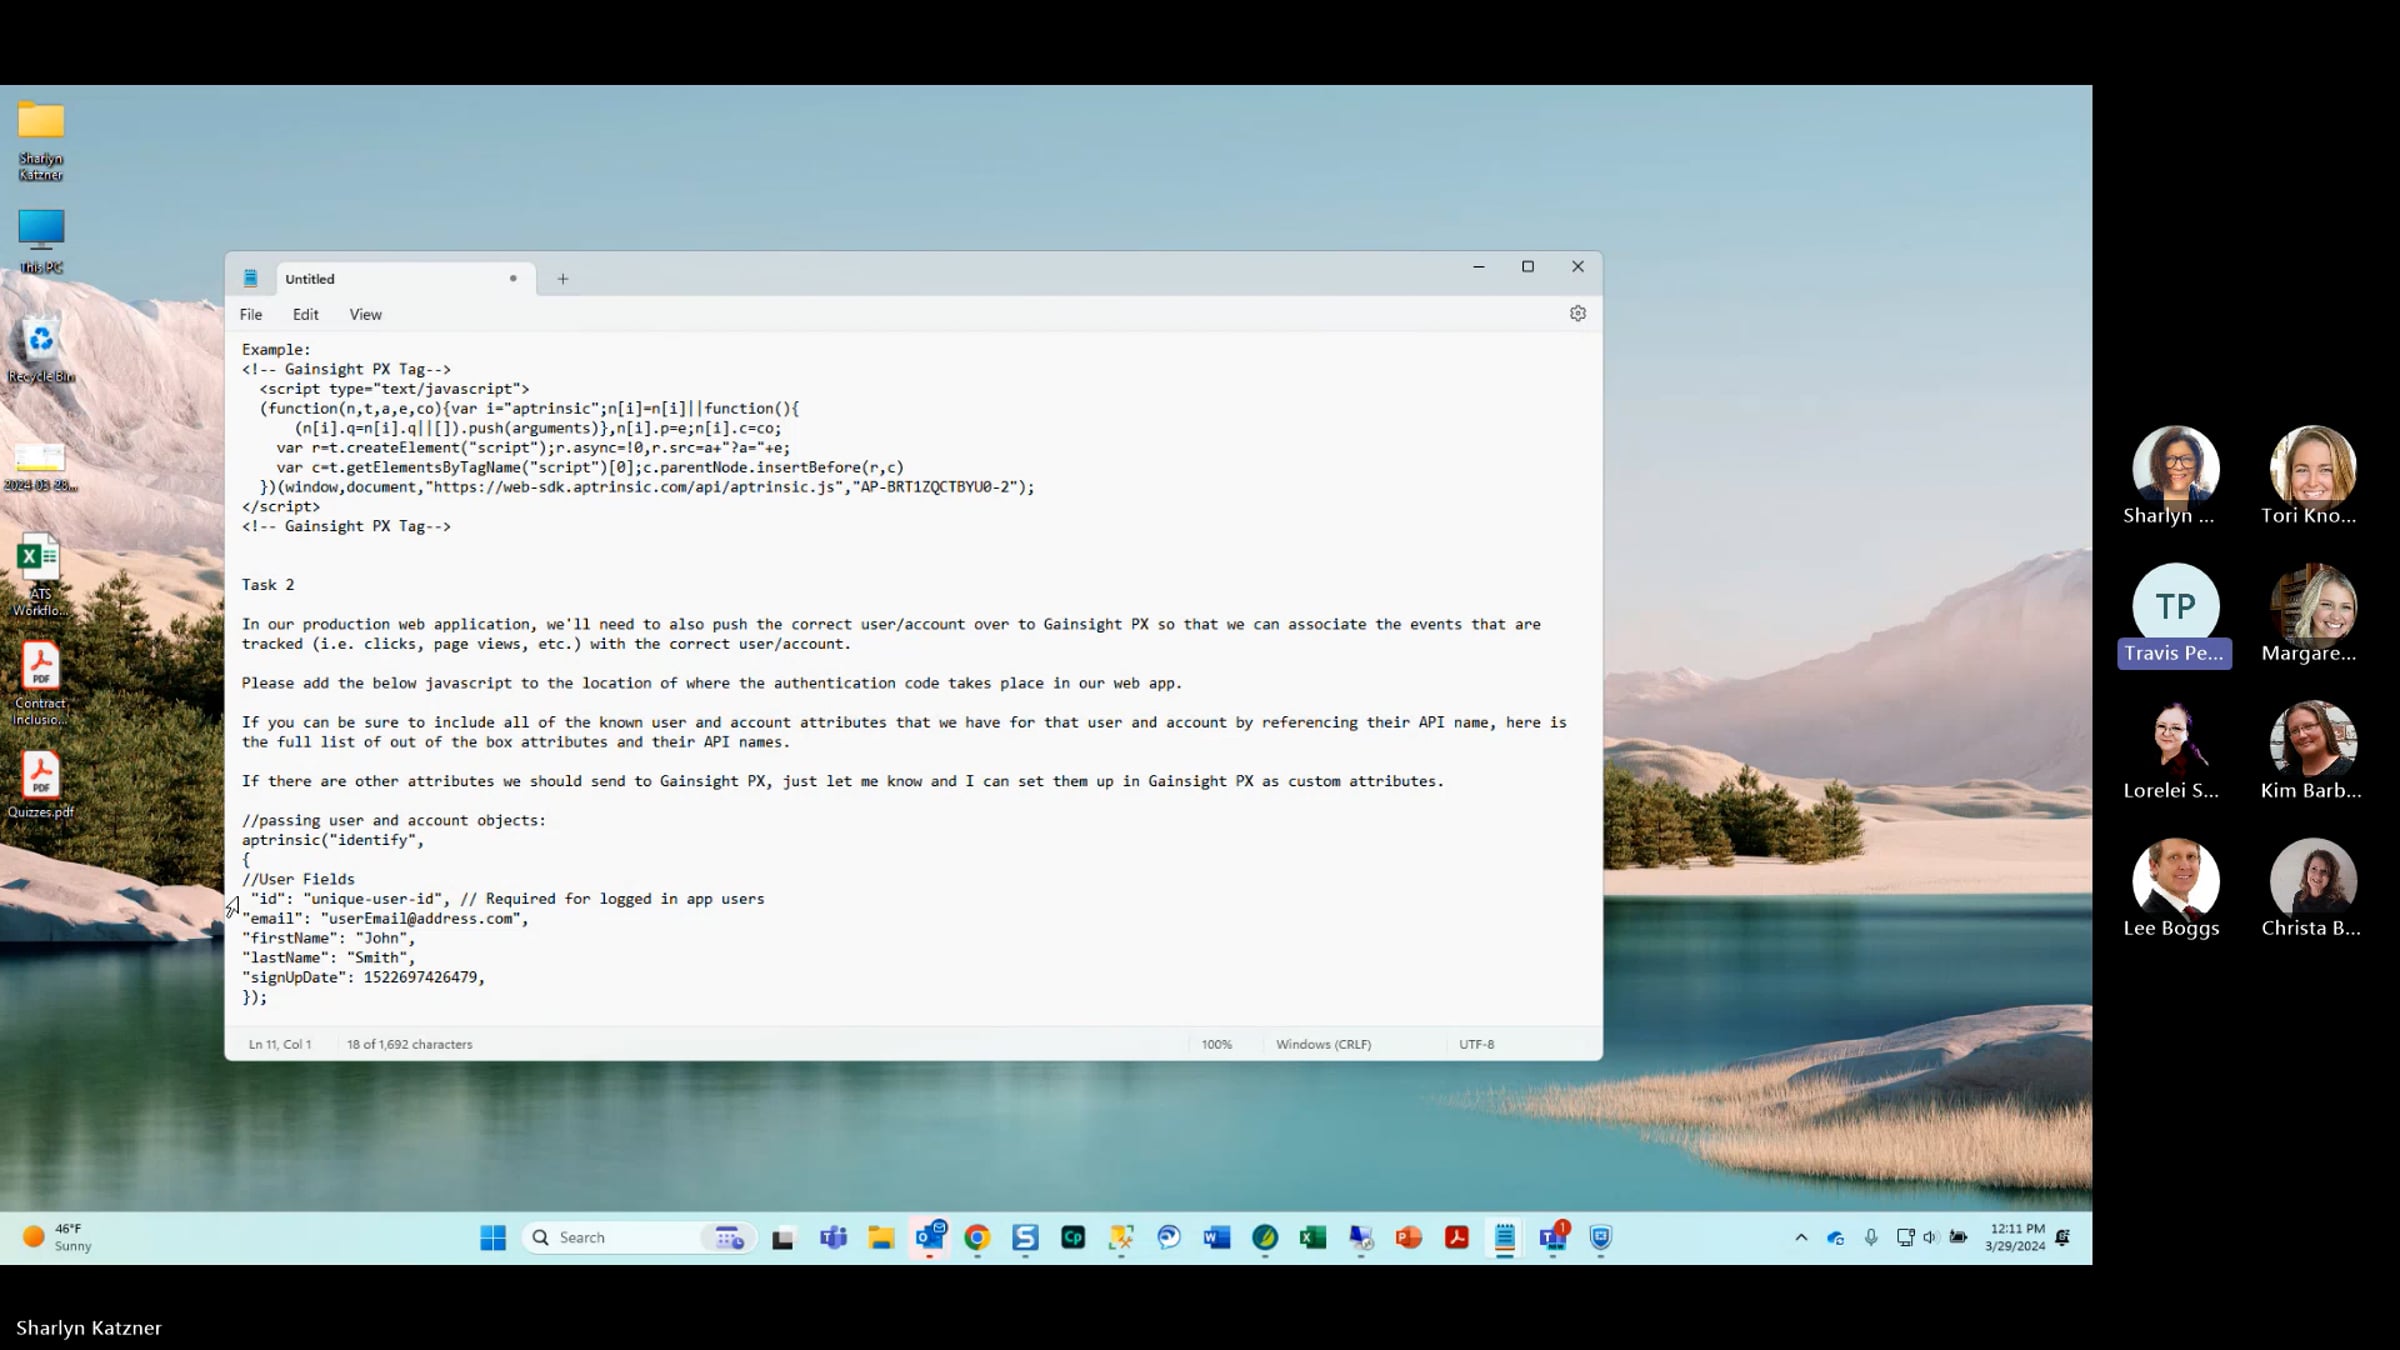This screenshot has height=1350, width=2400.
Task: Select Travis Pe... participant avatar
Action: (2175, 606)
